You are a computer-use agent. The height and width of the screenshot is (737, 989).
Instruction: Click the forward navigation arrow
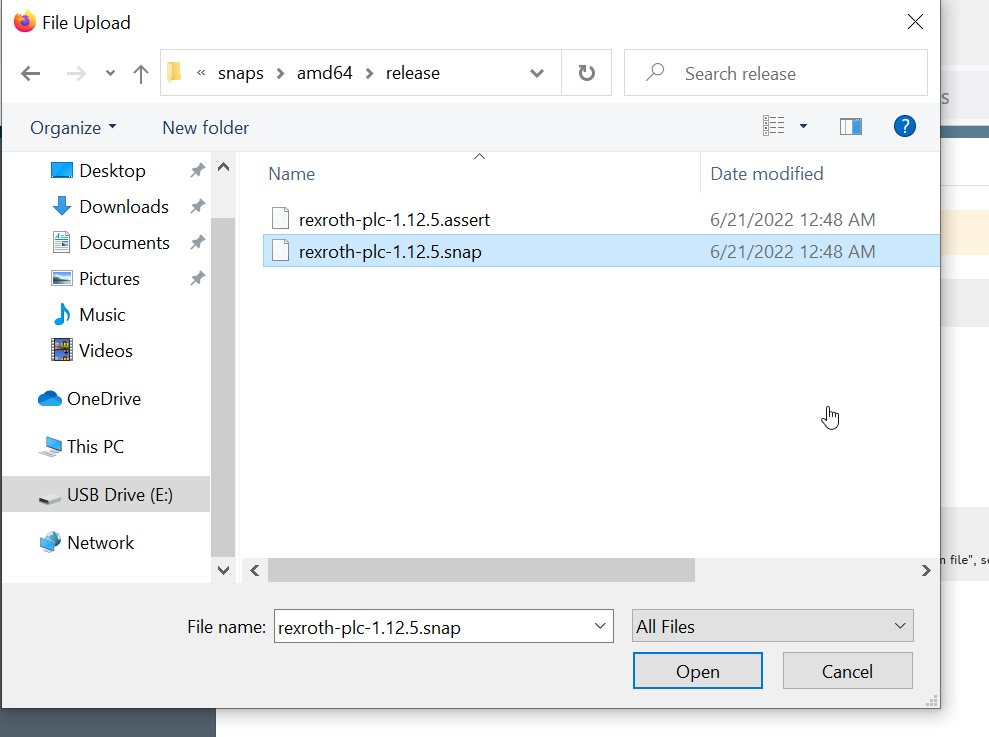tap(76, 74)
